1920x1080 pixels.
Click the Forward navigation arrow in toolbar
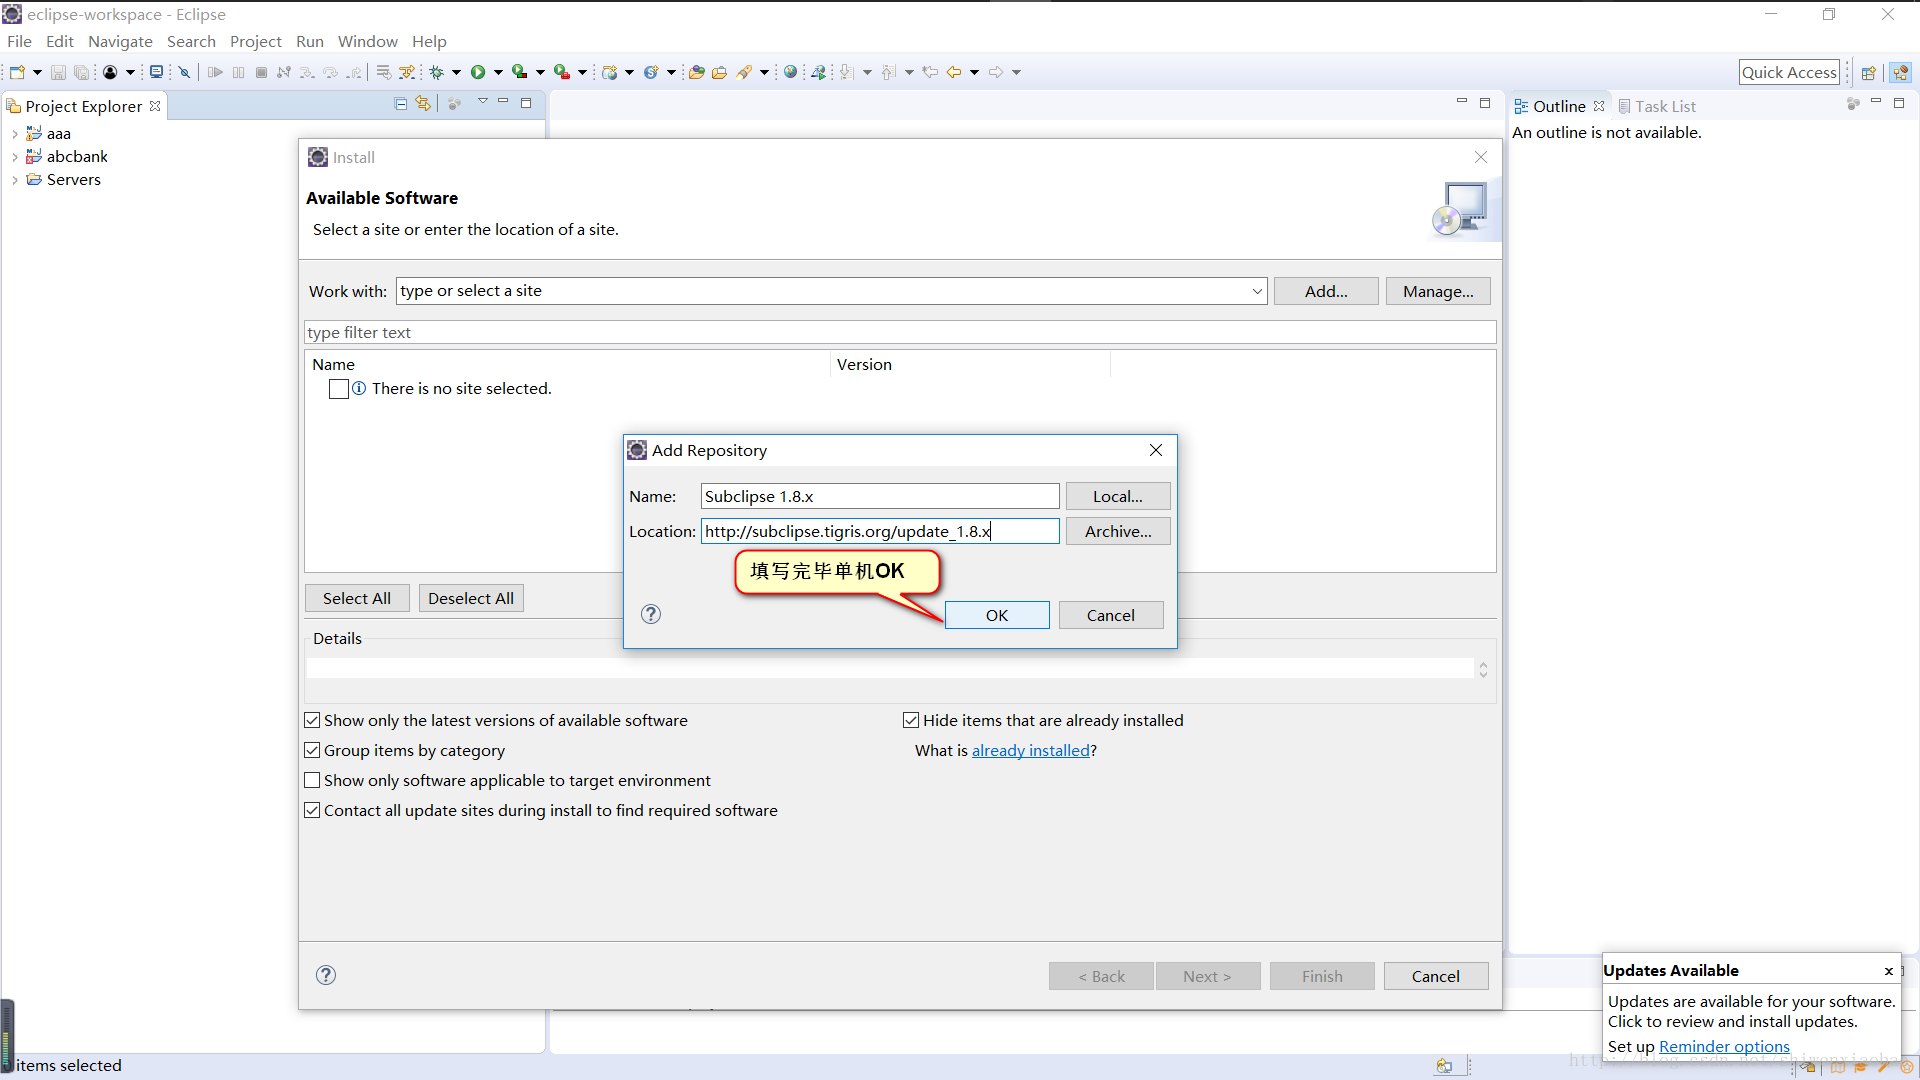click(x=996, y=72)
